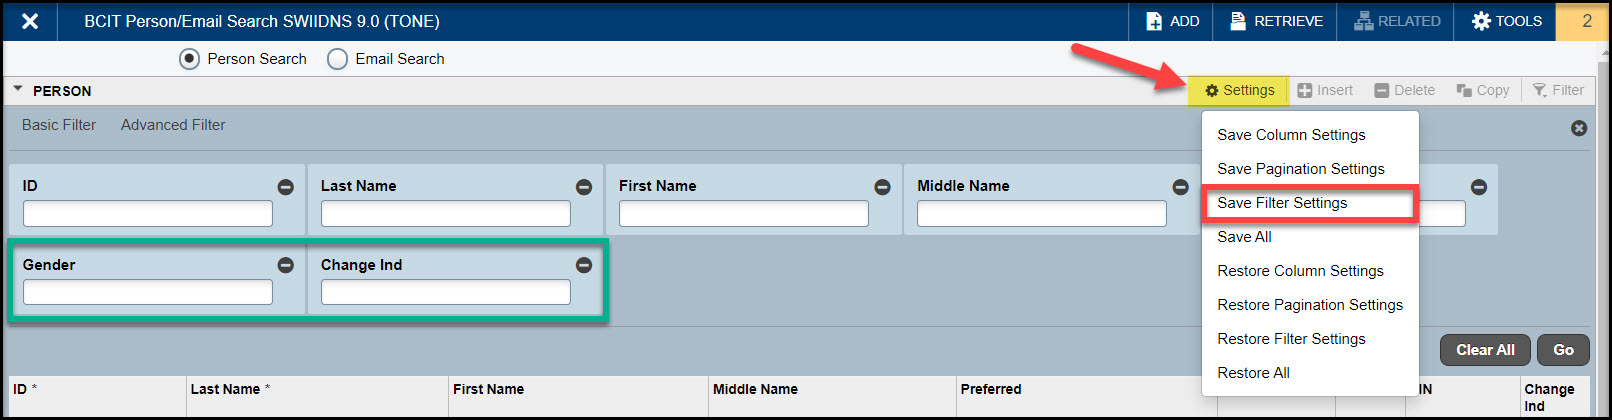Image resolution: width=1612 pixels, height=420 pixels.
Task: Choose Save Filter Settings menu item
Action: tap(1282, 203)
